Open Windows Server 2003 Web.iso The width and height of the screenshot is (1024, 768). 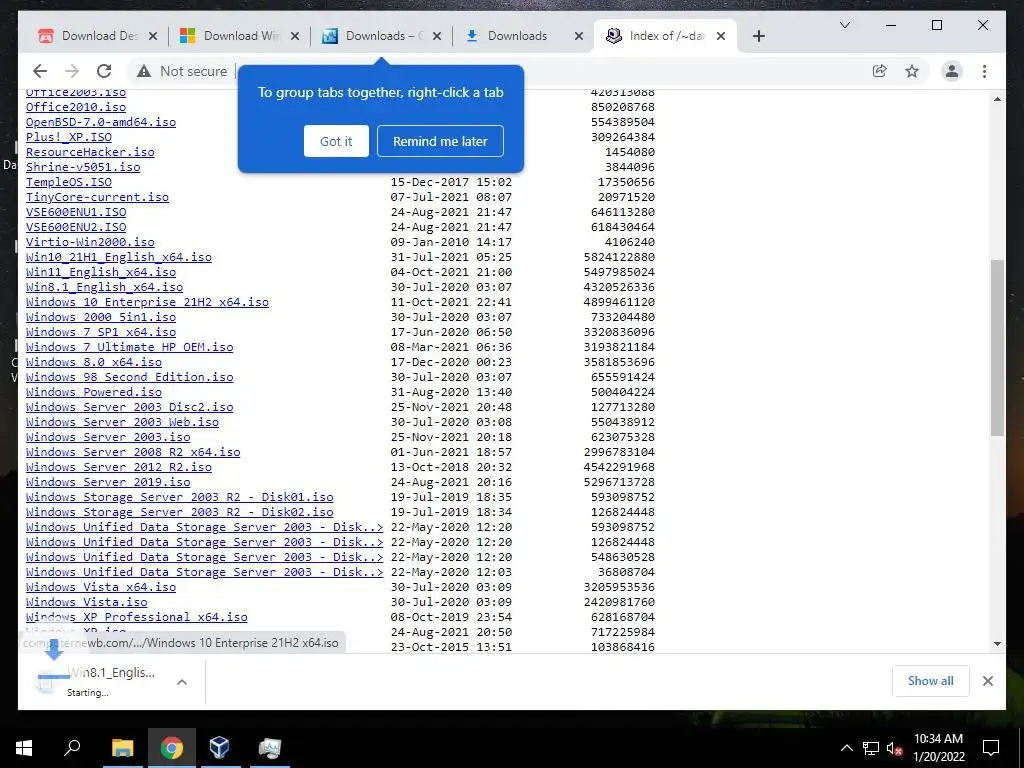[x=122, y=422]
